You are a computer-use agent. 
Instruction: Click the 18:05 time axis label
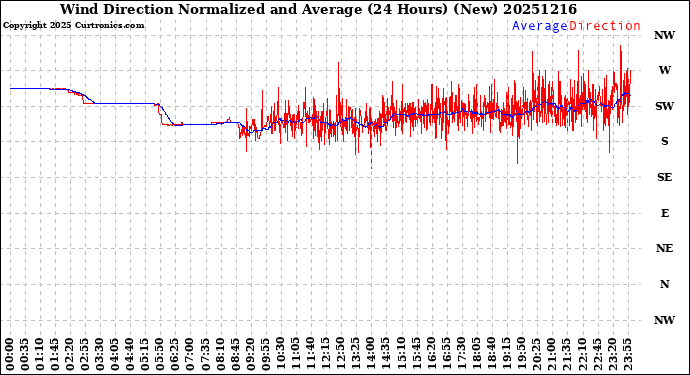[x=476, y=355]
